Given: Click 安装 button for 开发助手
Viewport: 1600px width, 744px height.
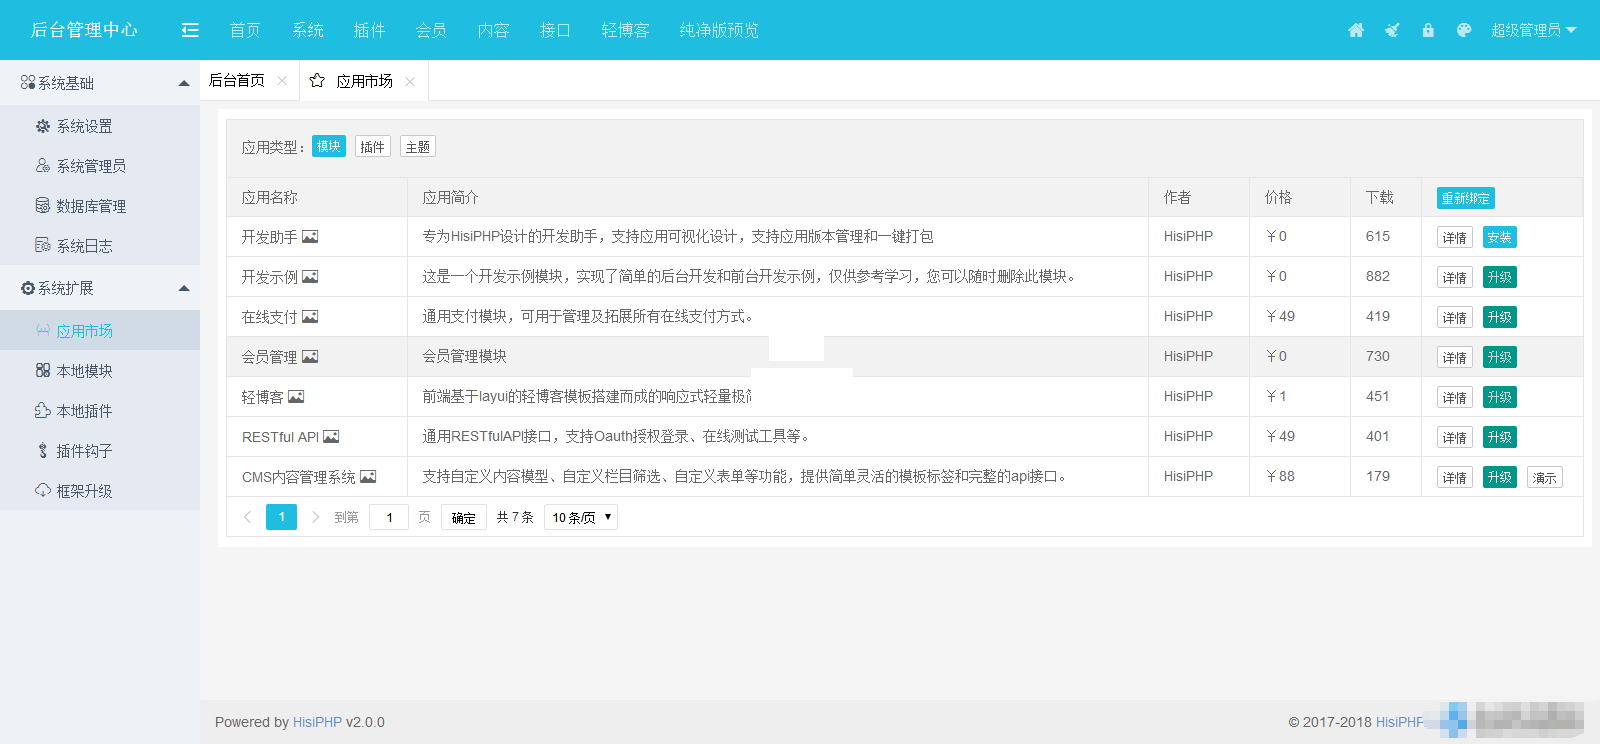Looking at the screenshot, I should 1499,237.
